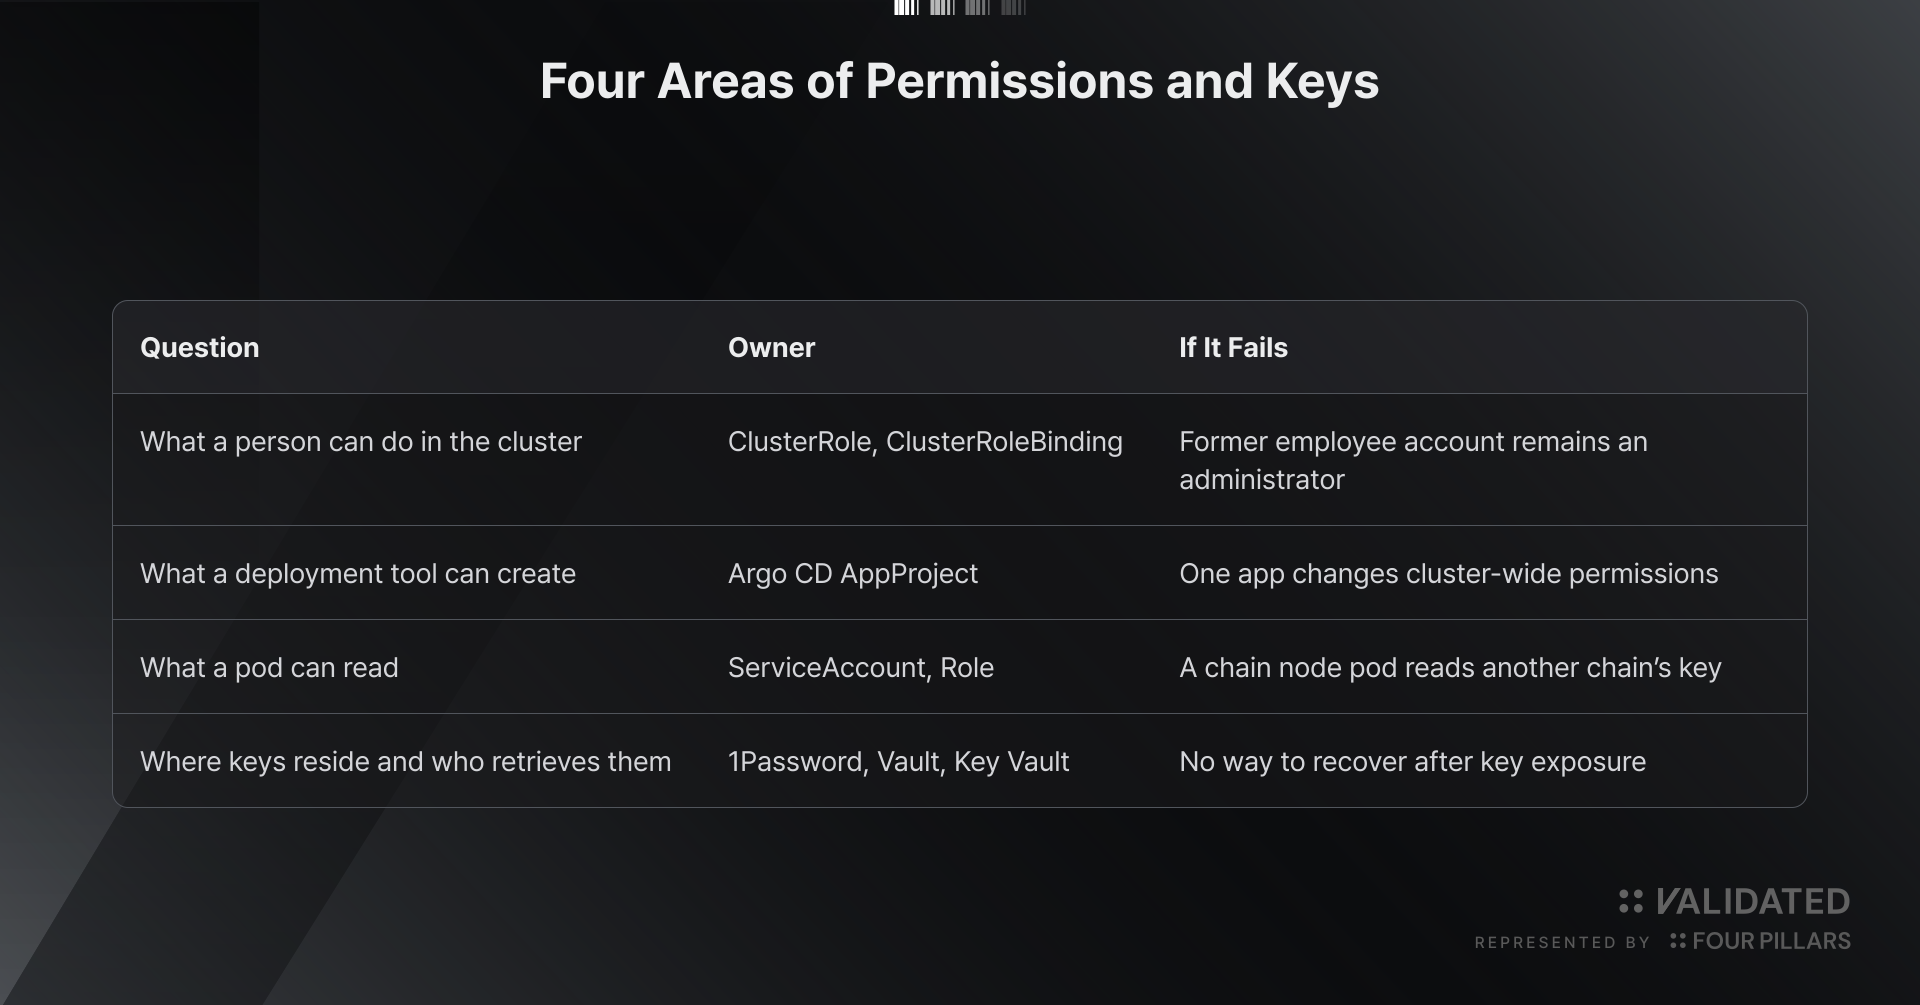Click the Former employee account remains an administrator cell
Viewport: 1920px width, 1005px height.
pyautogui.click(x=1413, y=460)
